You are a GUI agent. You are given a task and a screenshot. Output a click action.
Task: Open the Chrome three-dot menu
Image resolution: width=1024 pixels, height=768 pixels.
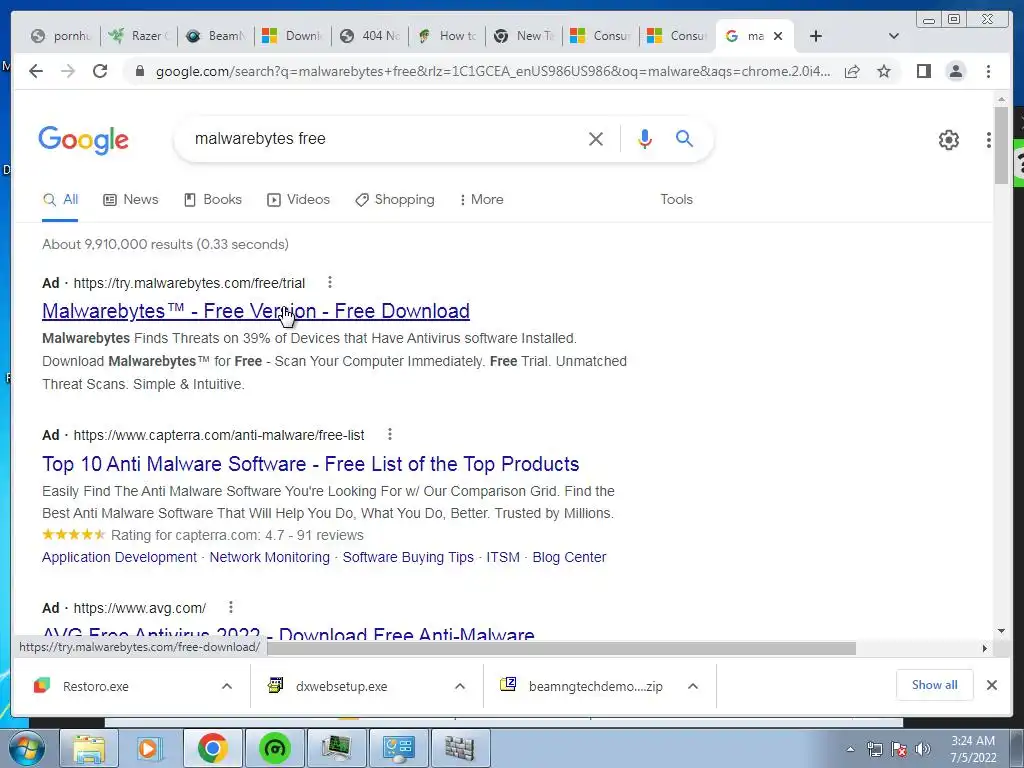(x=988, y=71)
